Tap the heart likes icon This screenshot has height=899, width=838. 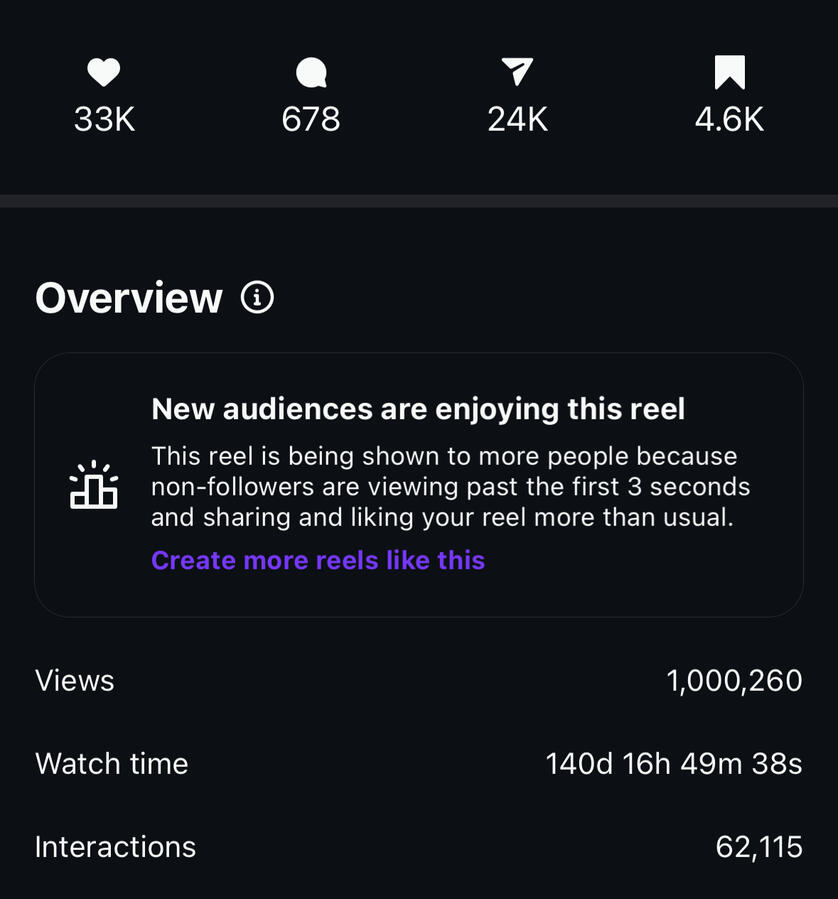(104, 72)
